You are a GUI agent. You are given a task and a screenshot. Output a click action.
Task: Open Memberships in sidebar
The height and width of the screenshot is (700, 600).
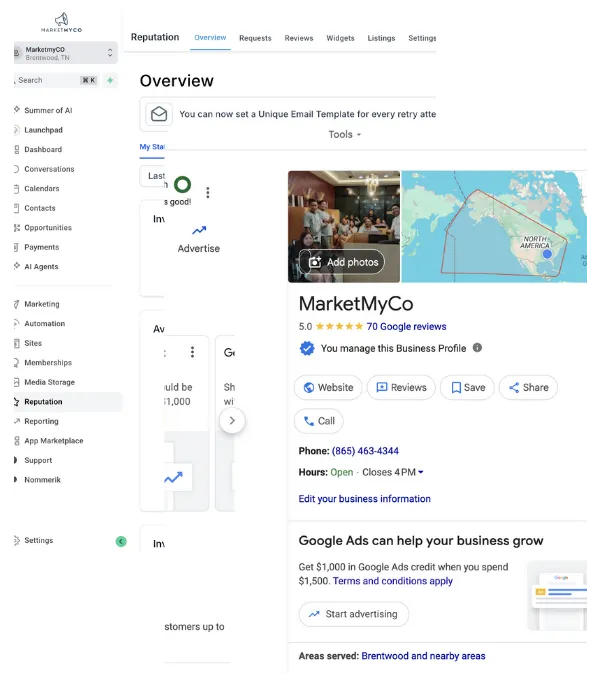click(x=48, y=362)
